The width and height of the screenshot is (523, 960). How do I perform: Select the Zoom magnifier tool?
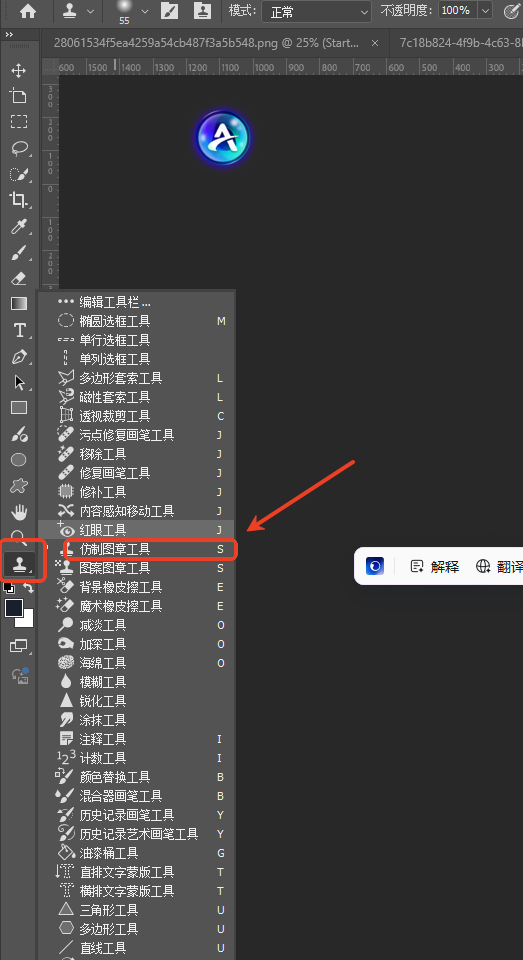[19, 536]
